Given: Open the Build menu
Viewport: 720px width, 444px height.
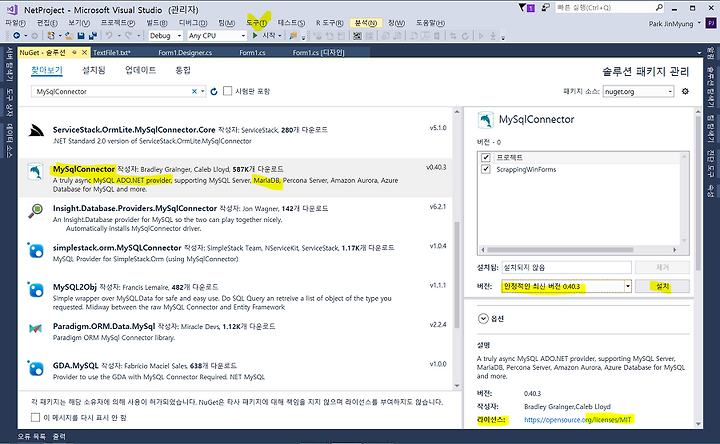Looking at the screenshot, I should point(157,23).
